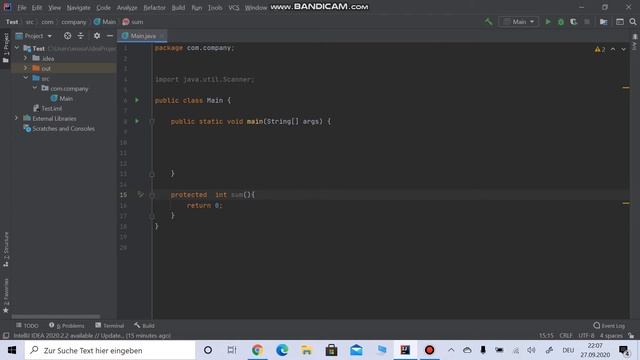Open Task View on the taskbar
Viewport: 640px width, 360px height.
[x=232, y=350]
